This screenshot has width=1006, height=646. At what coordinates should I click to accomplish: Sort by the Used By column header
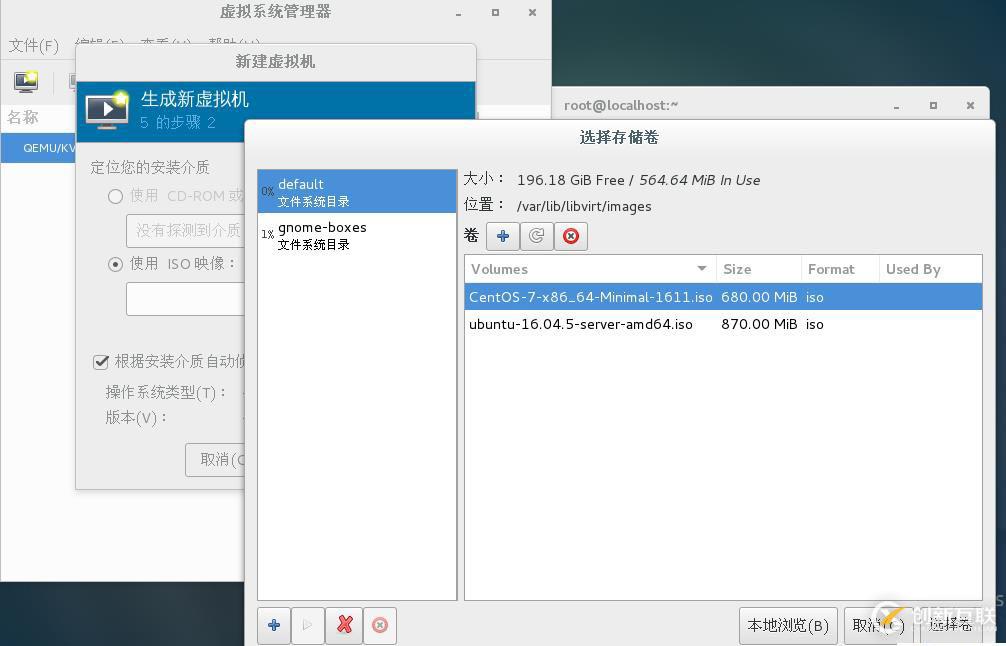930,269
